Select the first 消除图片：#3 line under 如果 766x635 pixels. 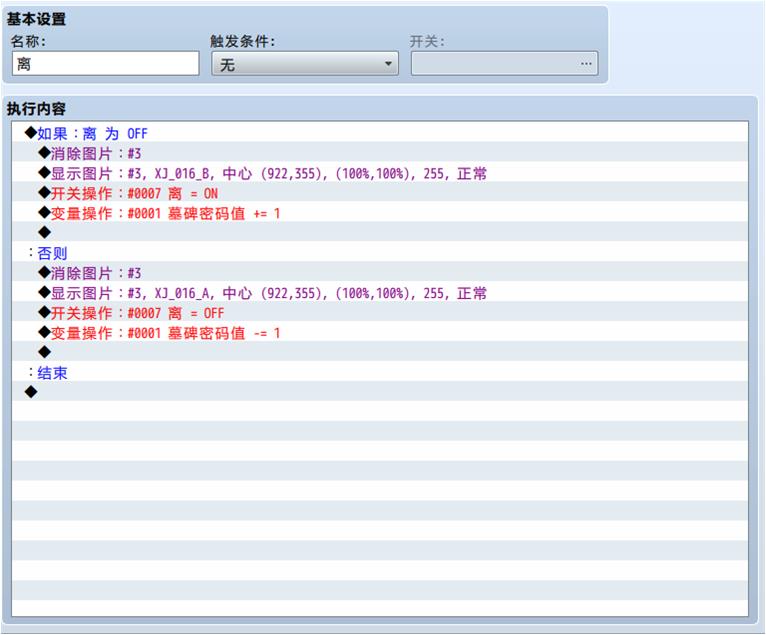[380, 153]
